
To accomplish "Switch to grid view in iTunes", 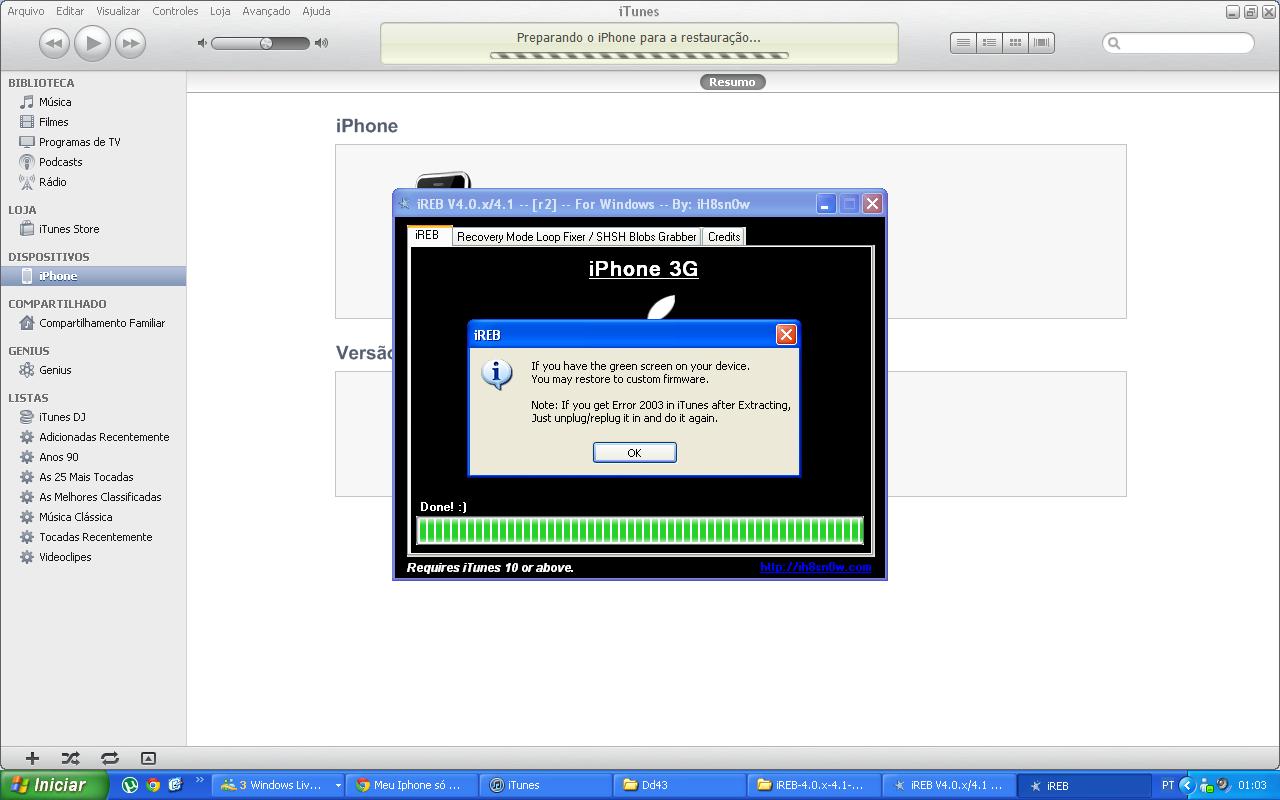I will [x=1015, y=43].
